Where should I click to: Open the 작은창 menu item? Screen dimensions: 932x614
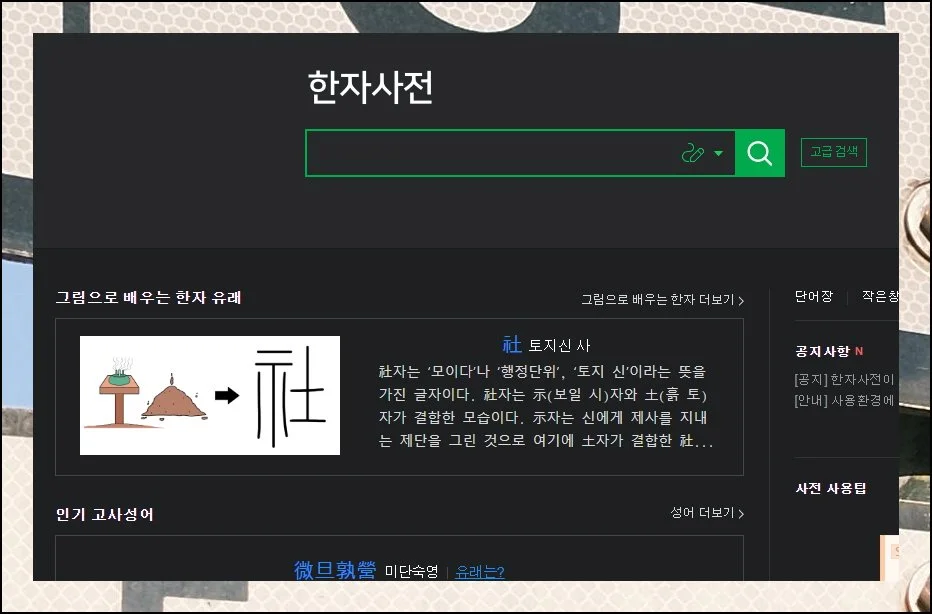coord(879,297)
